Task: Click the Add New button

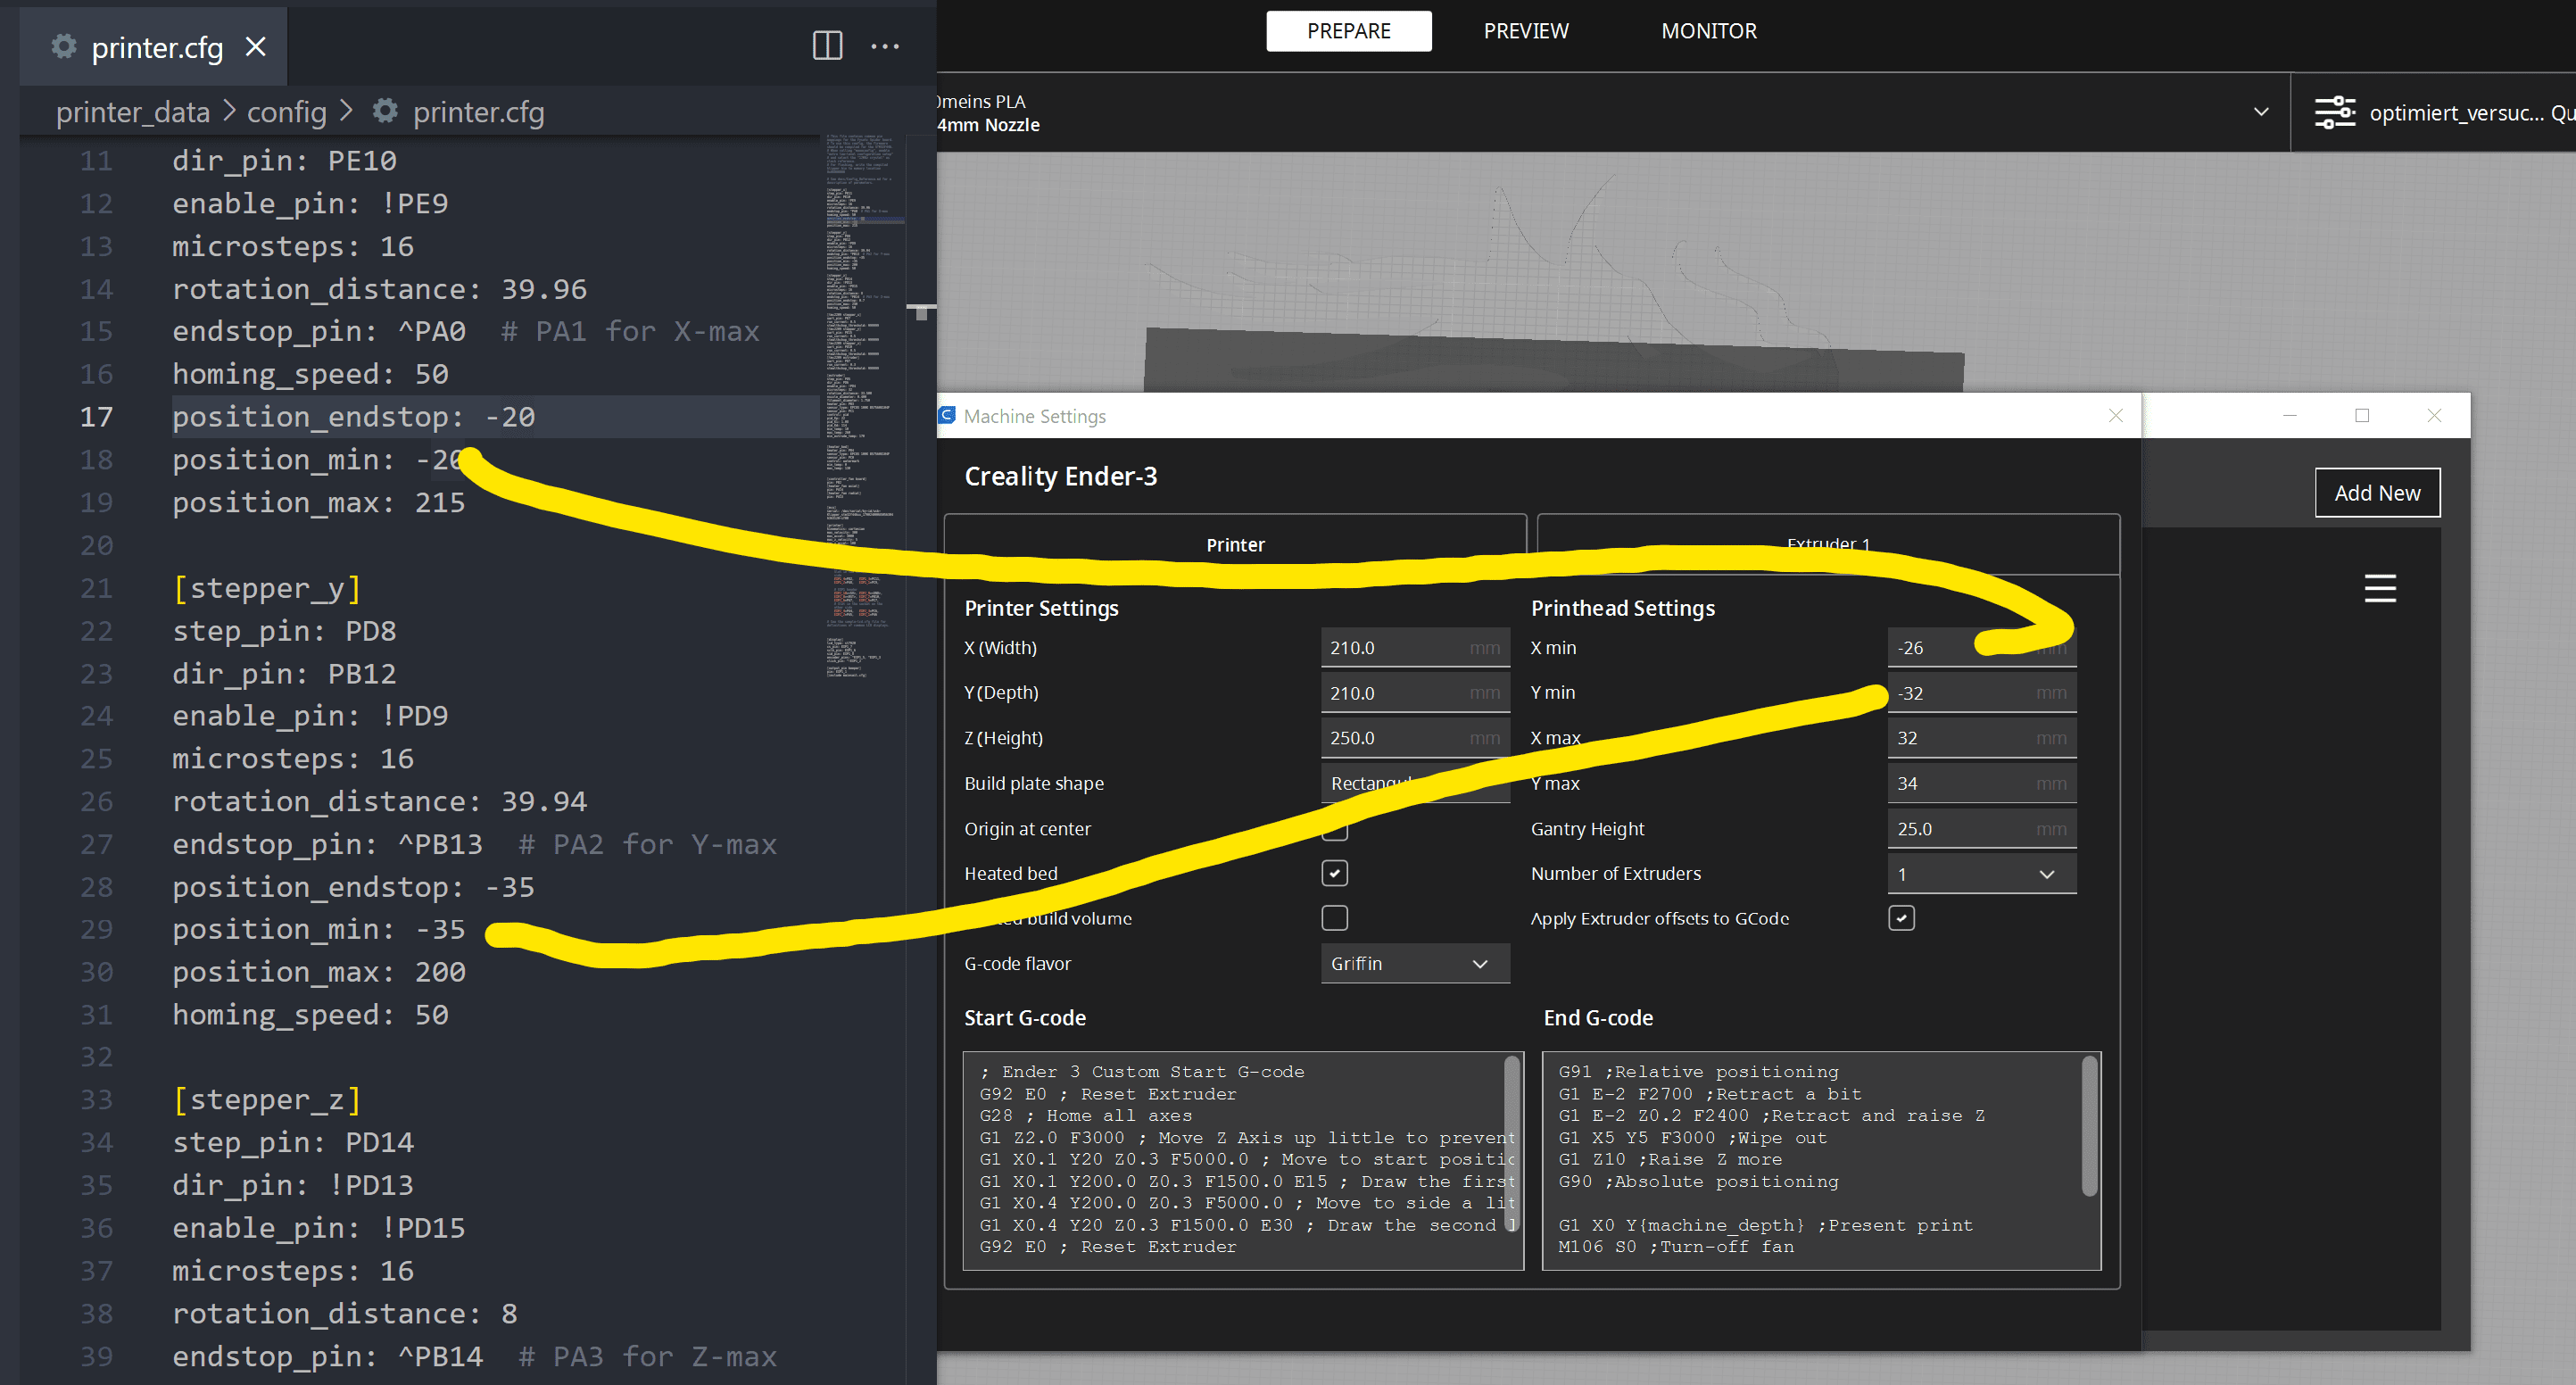Action: pyautogui.click(x=2376, y=493)
